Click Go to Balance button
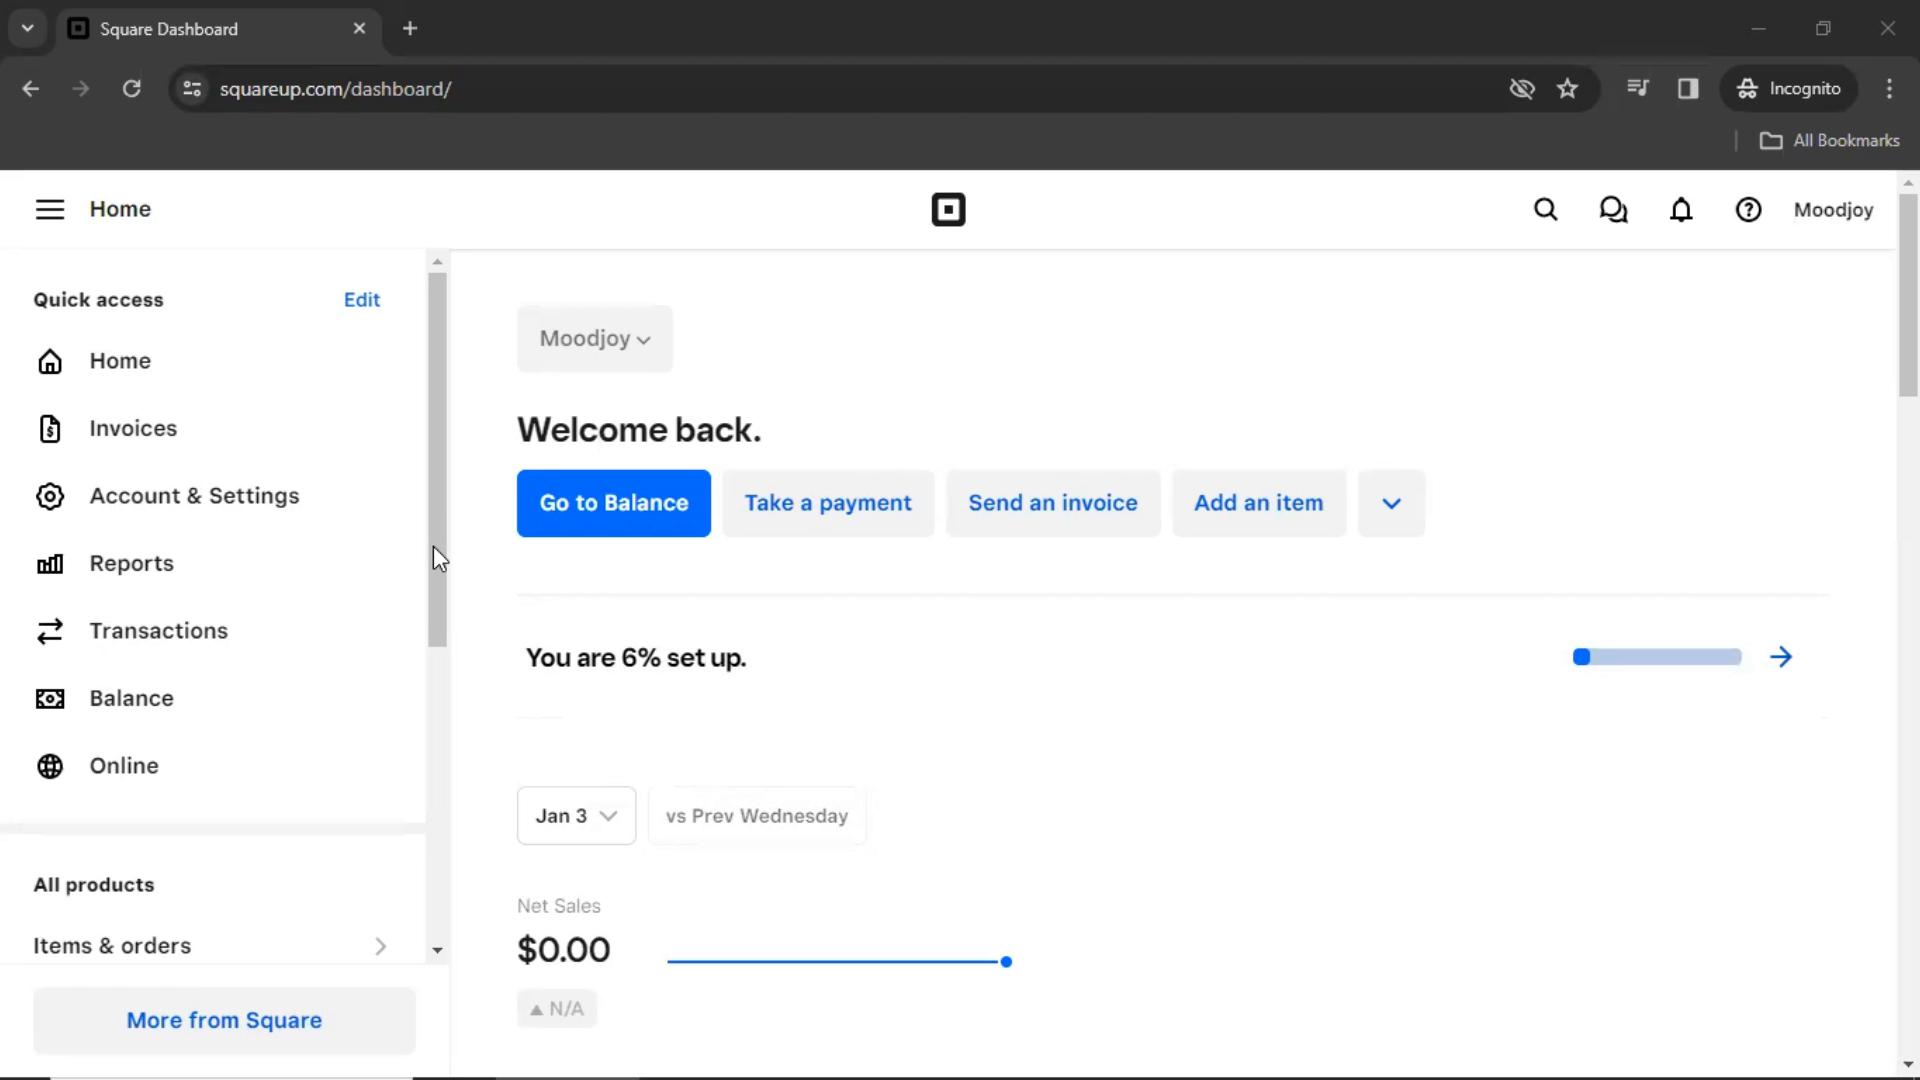1920x1080 pixels. click(613, 501)
